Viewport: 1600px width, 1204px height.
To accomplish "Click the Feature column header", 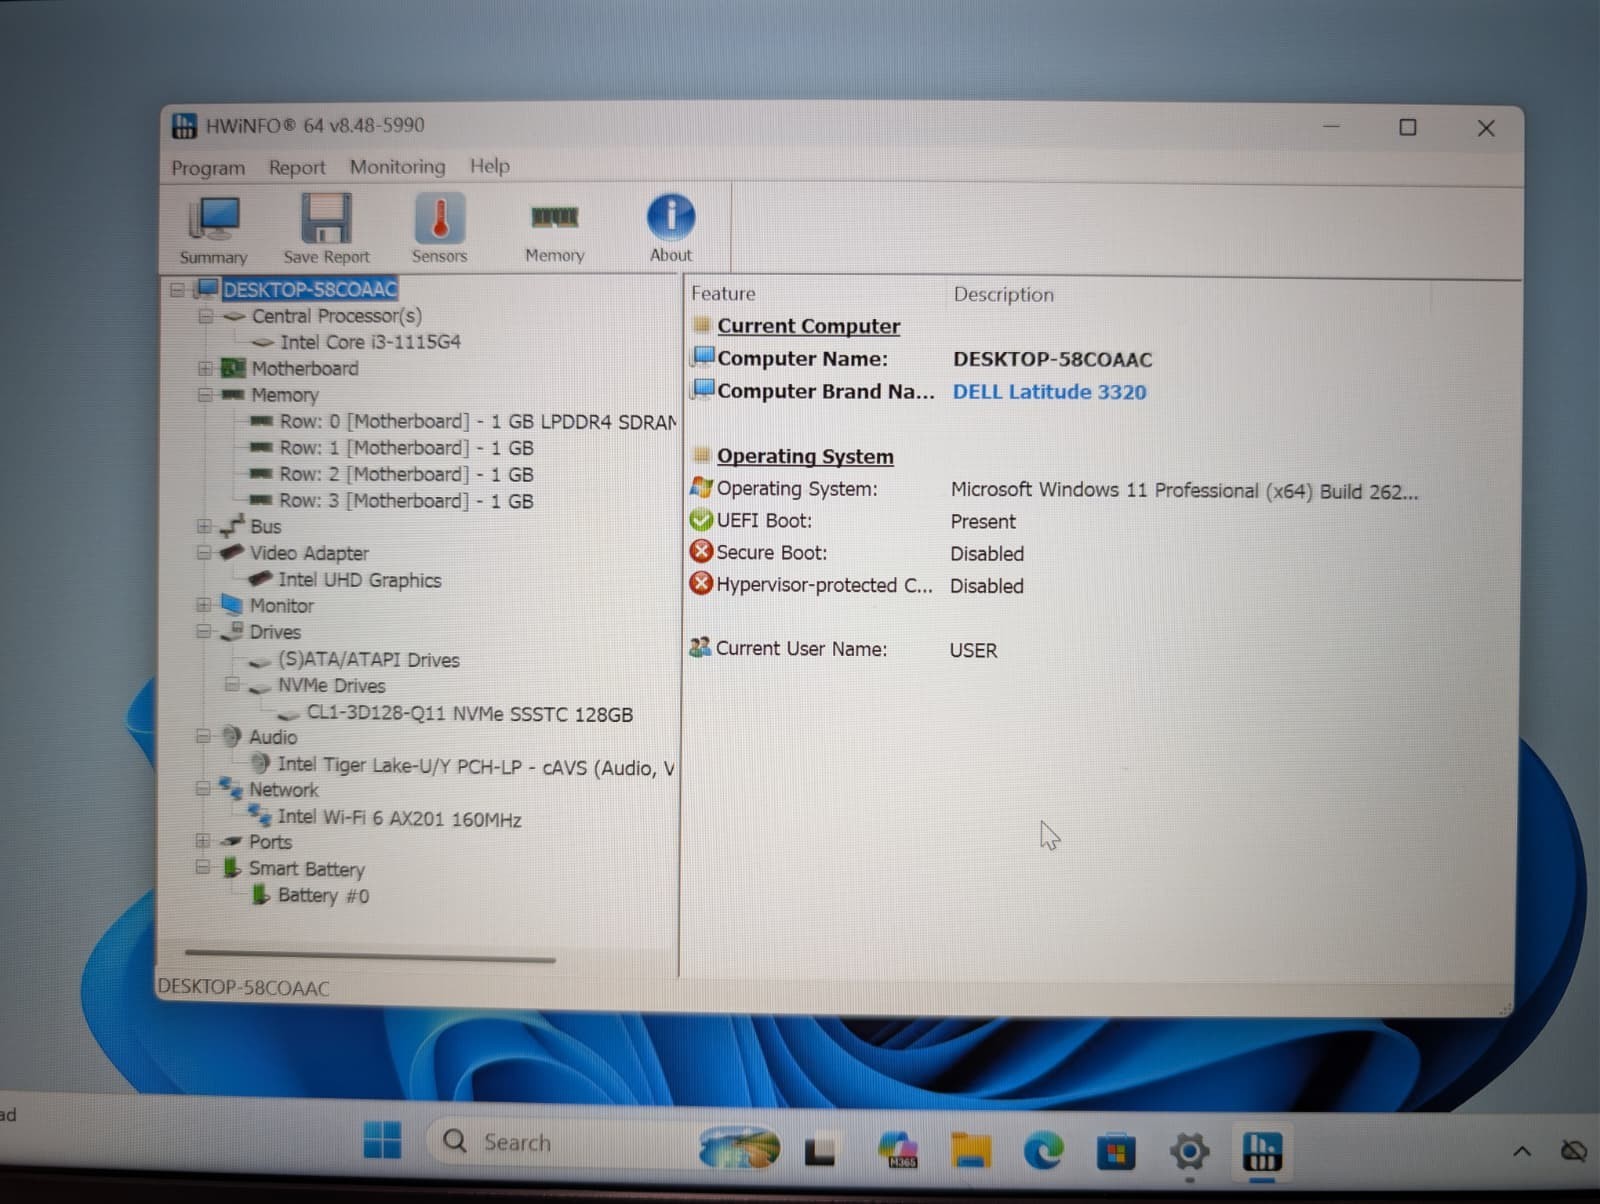I will tap(723, 294).
